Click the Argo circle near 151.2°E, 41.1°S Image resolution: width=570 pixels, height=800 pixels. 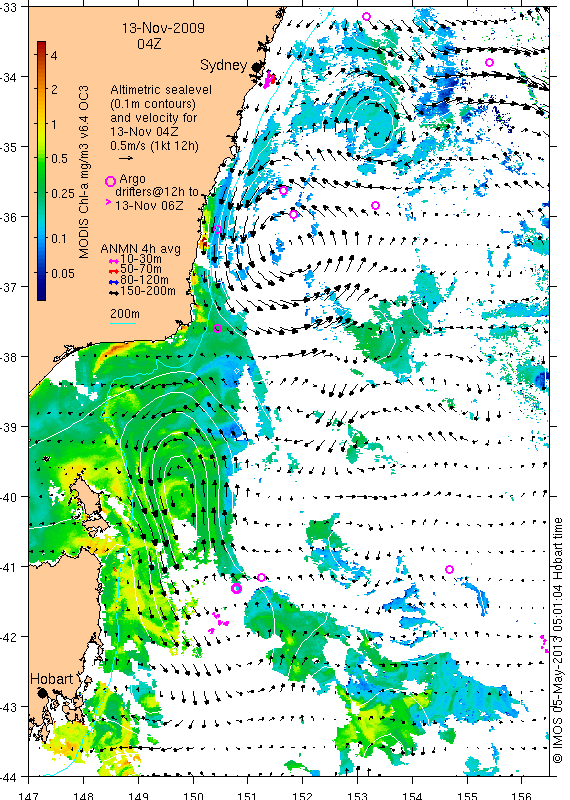tap(261, 577)
